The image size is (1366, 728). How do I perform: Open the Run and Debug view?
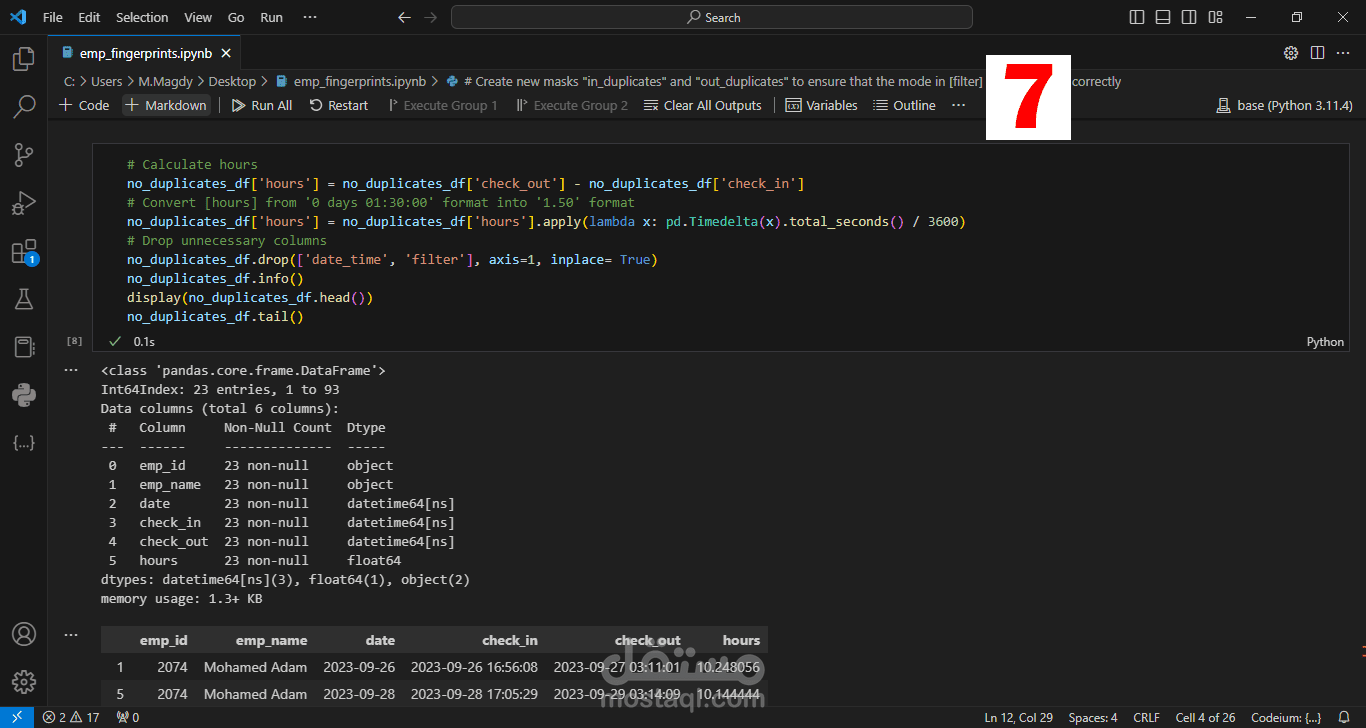tap(24, 203)
